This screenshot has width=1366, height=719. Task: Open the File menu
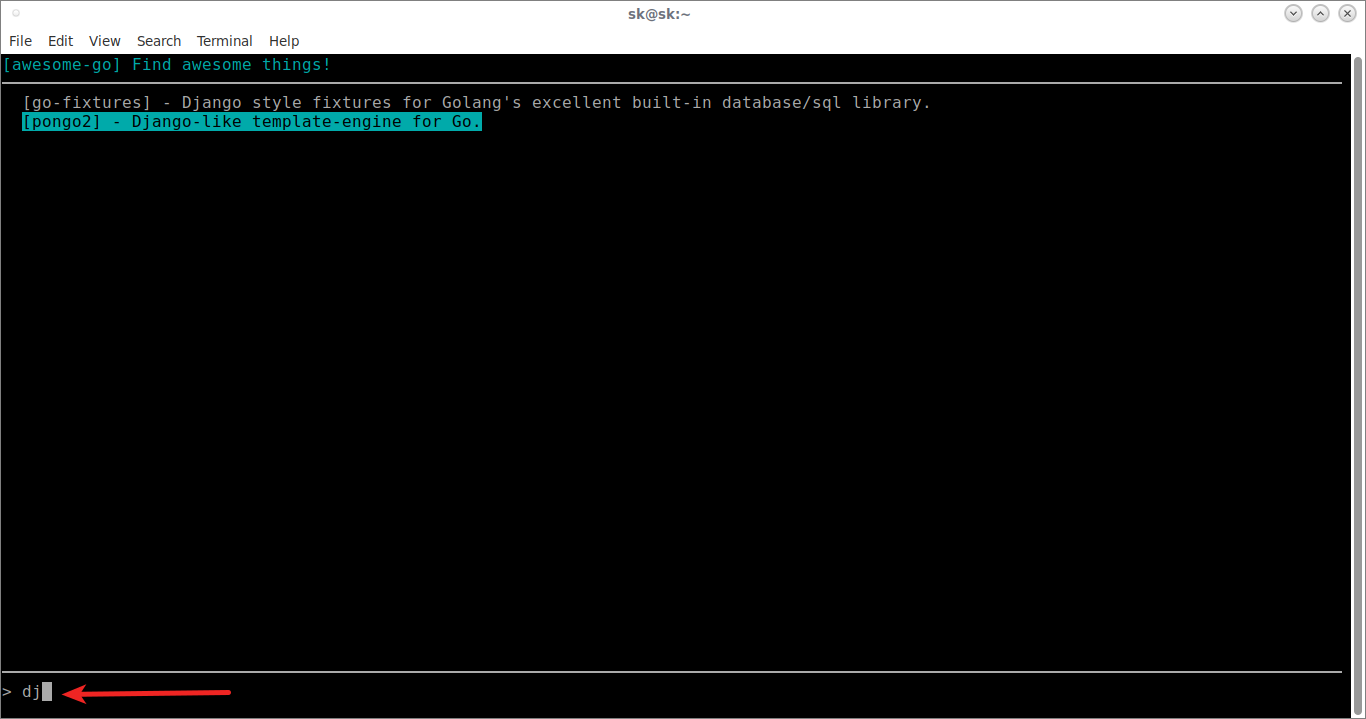point(20,41)
